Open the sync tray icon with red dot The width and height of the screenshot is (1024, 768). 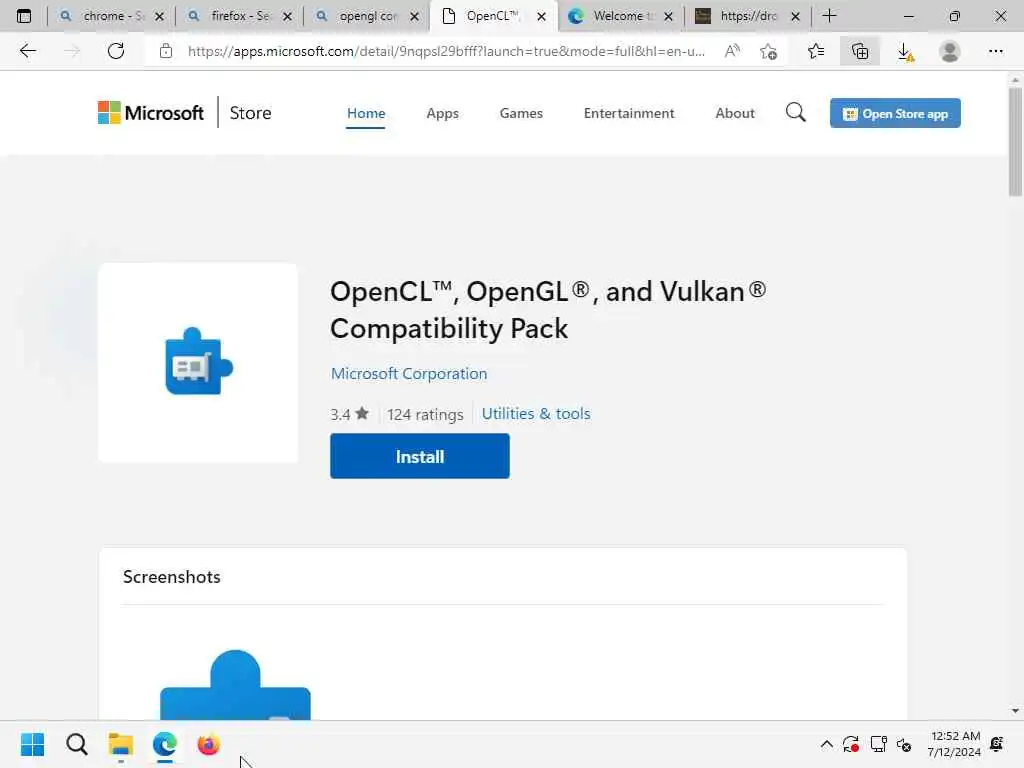851,744
